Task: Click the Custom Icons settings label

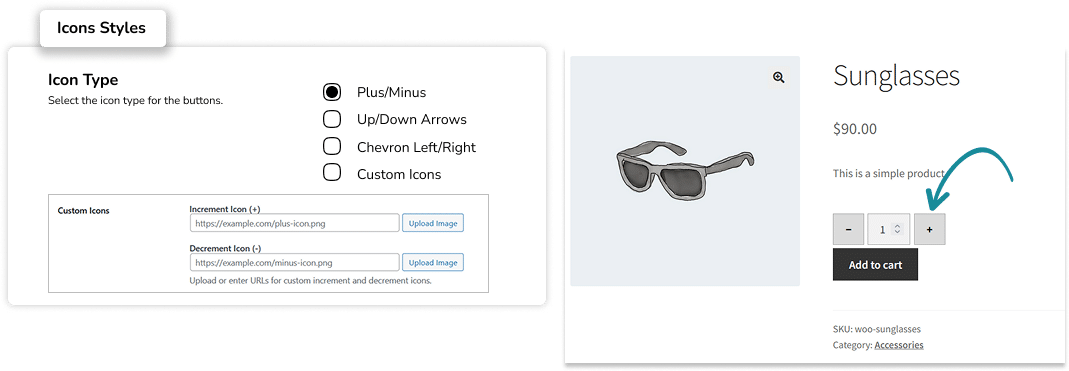Action: (84, 211)
